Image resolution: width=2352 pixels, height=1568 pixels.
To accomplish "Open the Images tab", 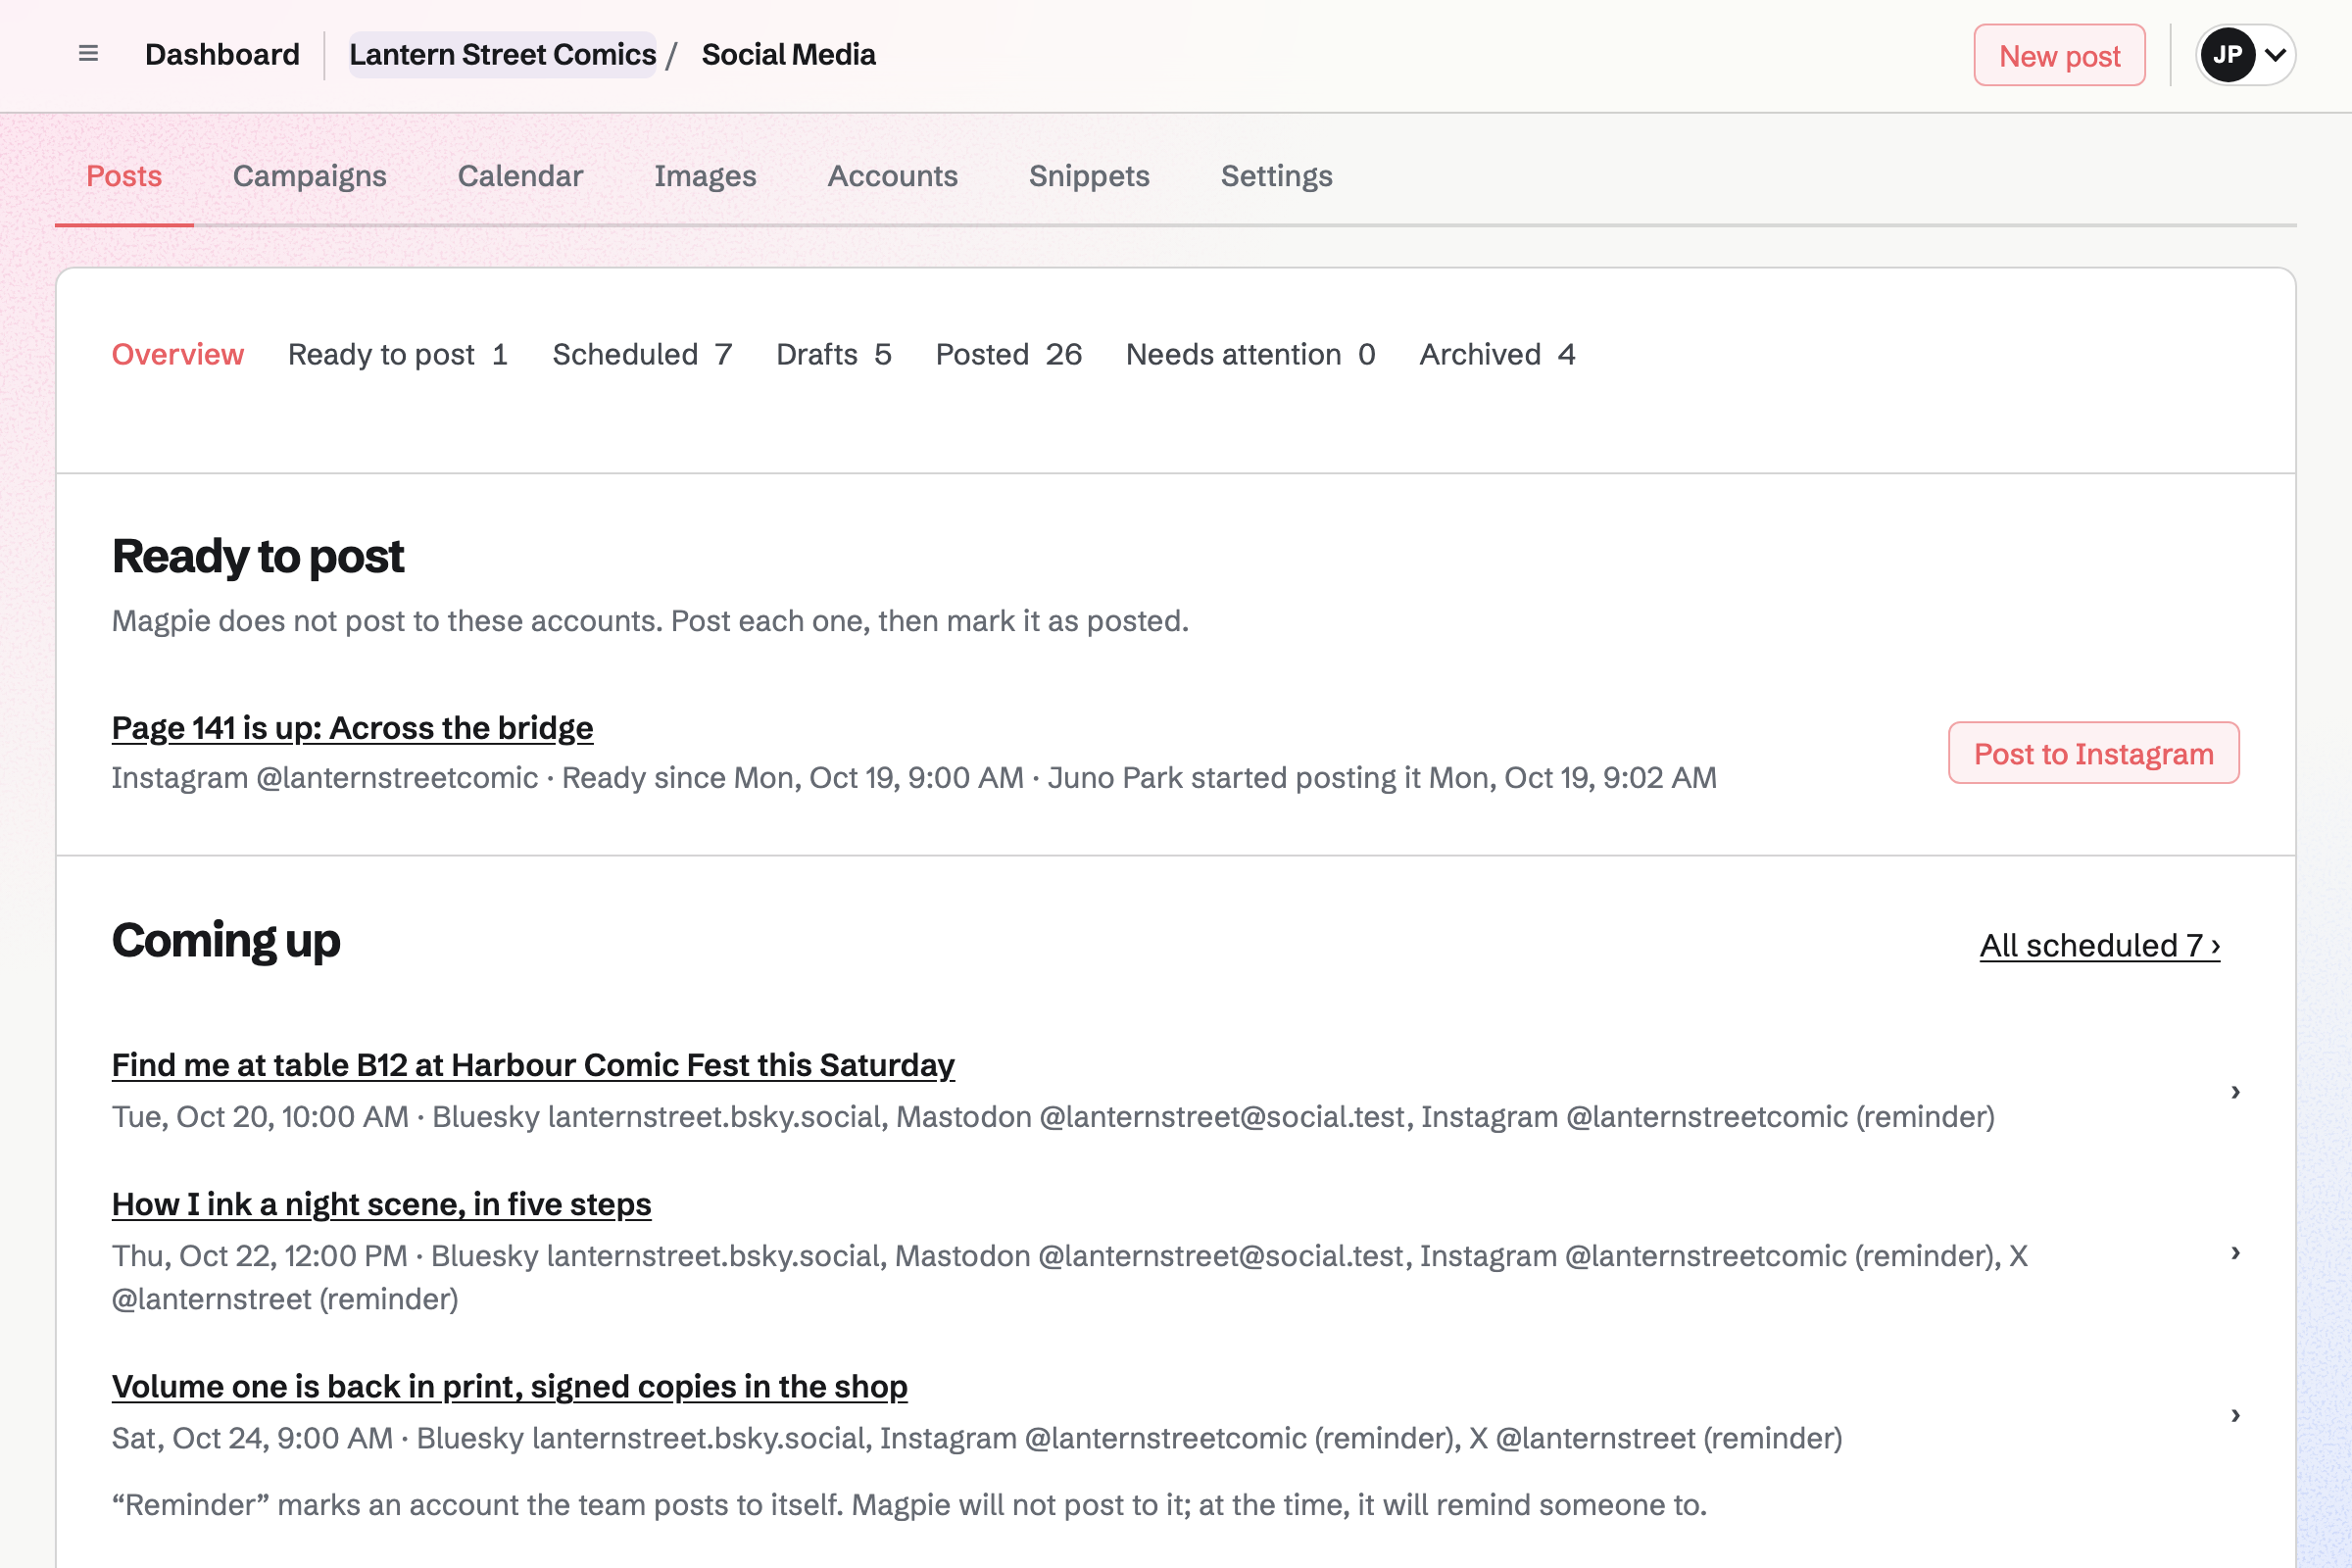I will 705,176.
